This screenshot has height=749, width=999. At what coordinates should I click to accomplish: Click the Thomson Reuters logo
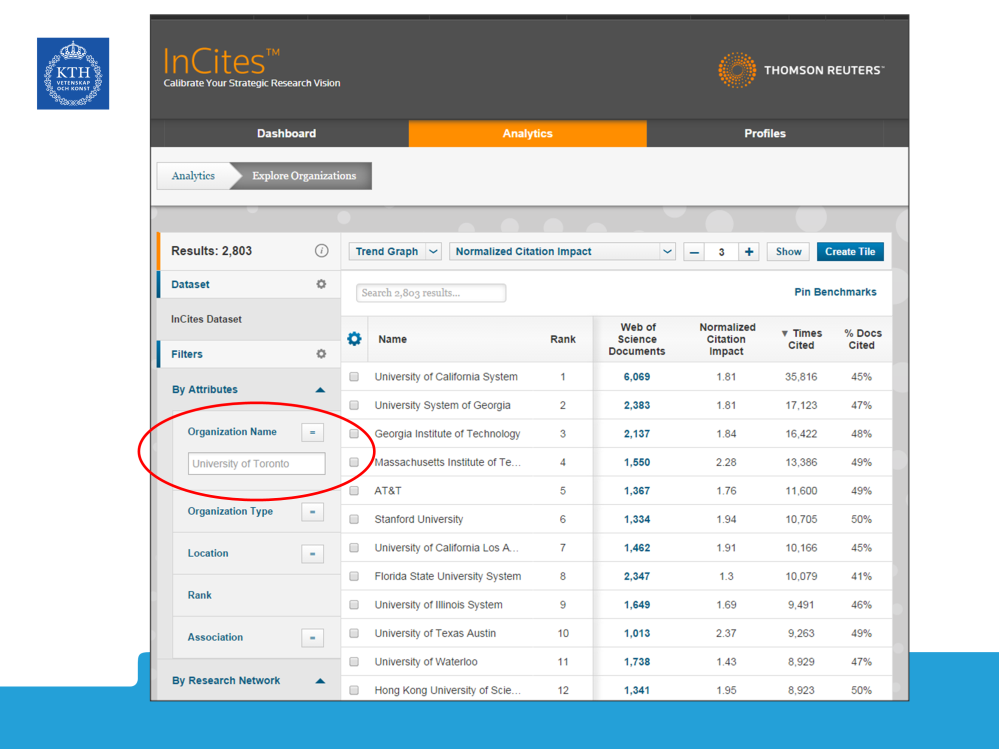click(801, 70)
